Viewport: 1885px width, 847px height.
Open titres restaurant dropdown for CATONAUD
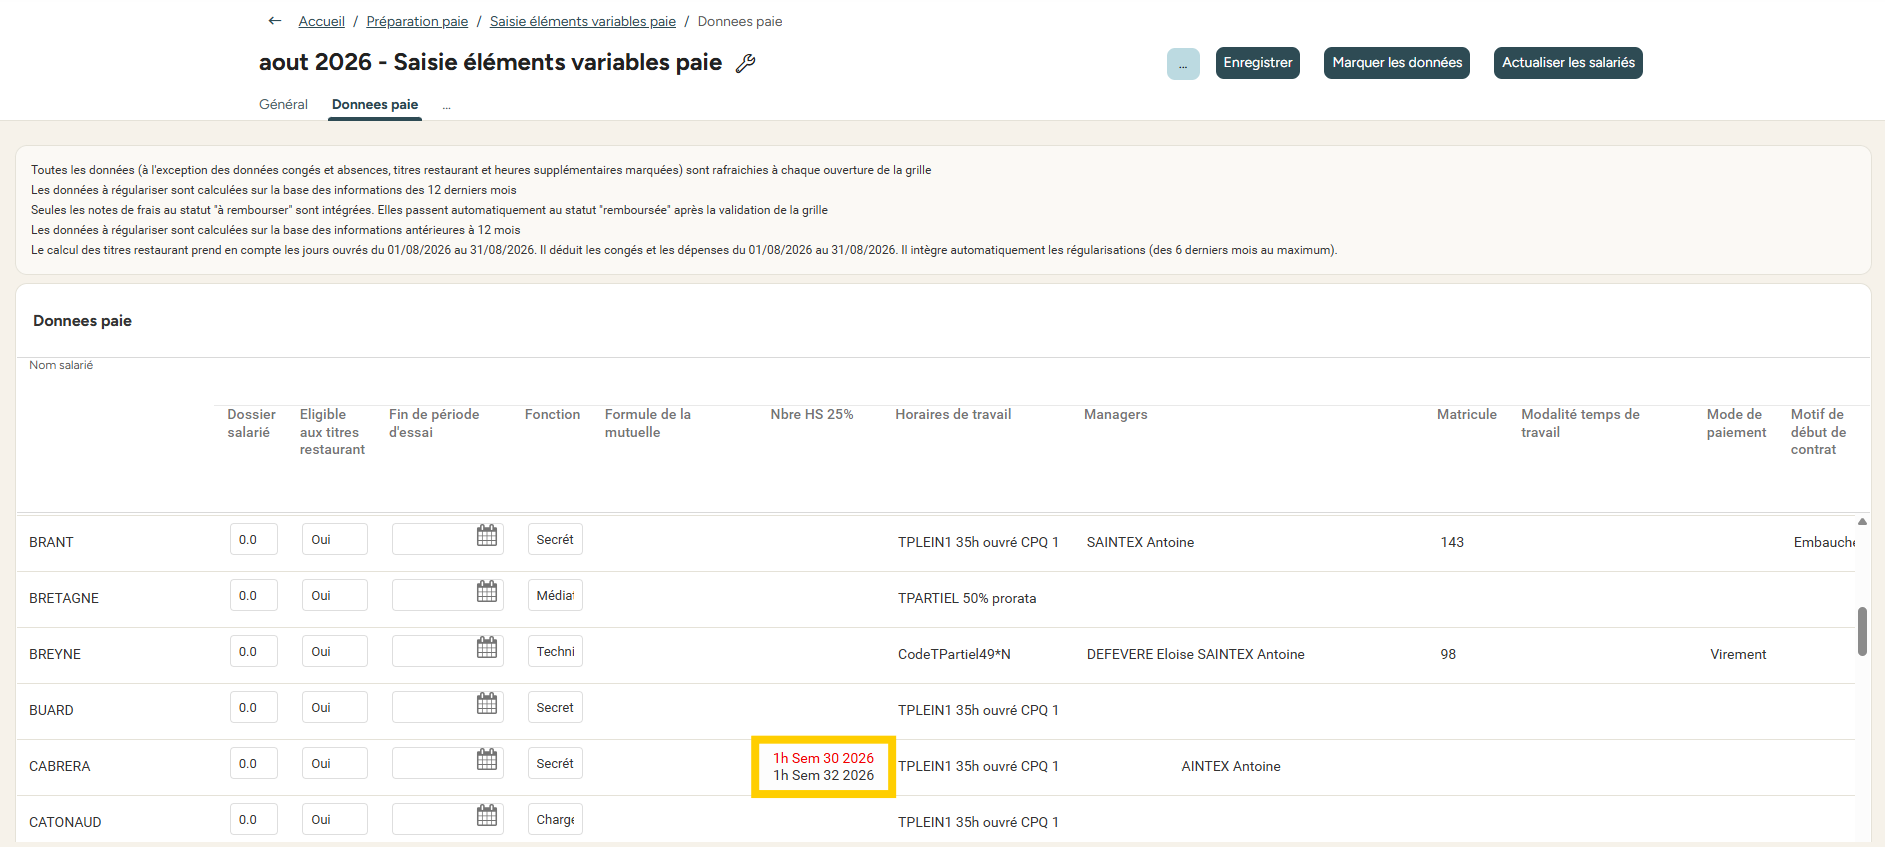click(x=335, y=819)
